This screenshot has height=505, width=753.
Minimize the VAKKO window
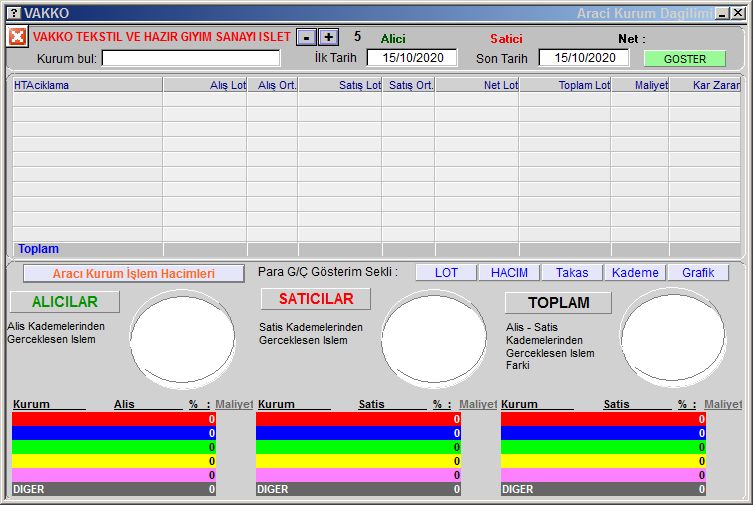pyautogui.click(x=722, y=13)
